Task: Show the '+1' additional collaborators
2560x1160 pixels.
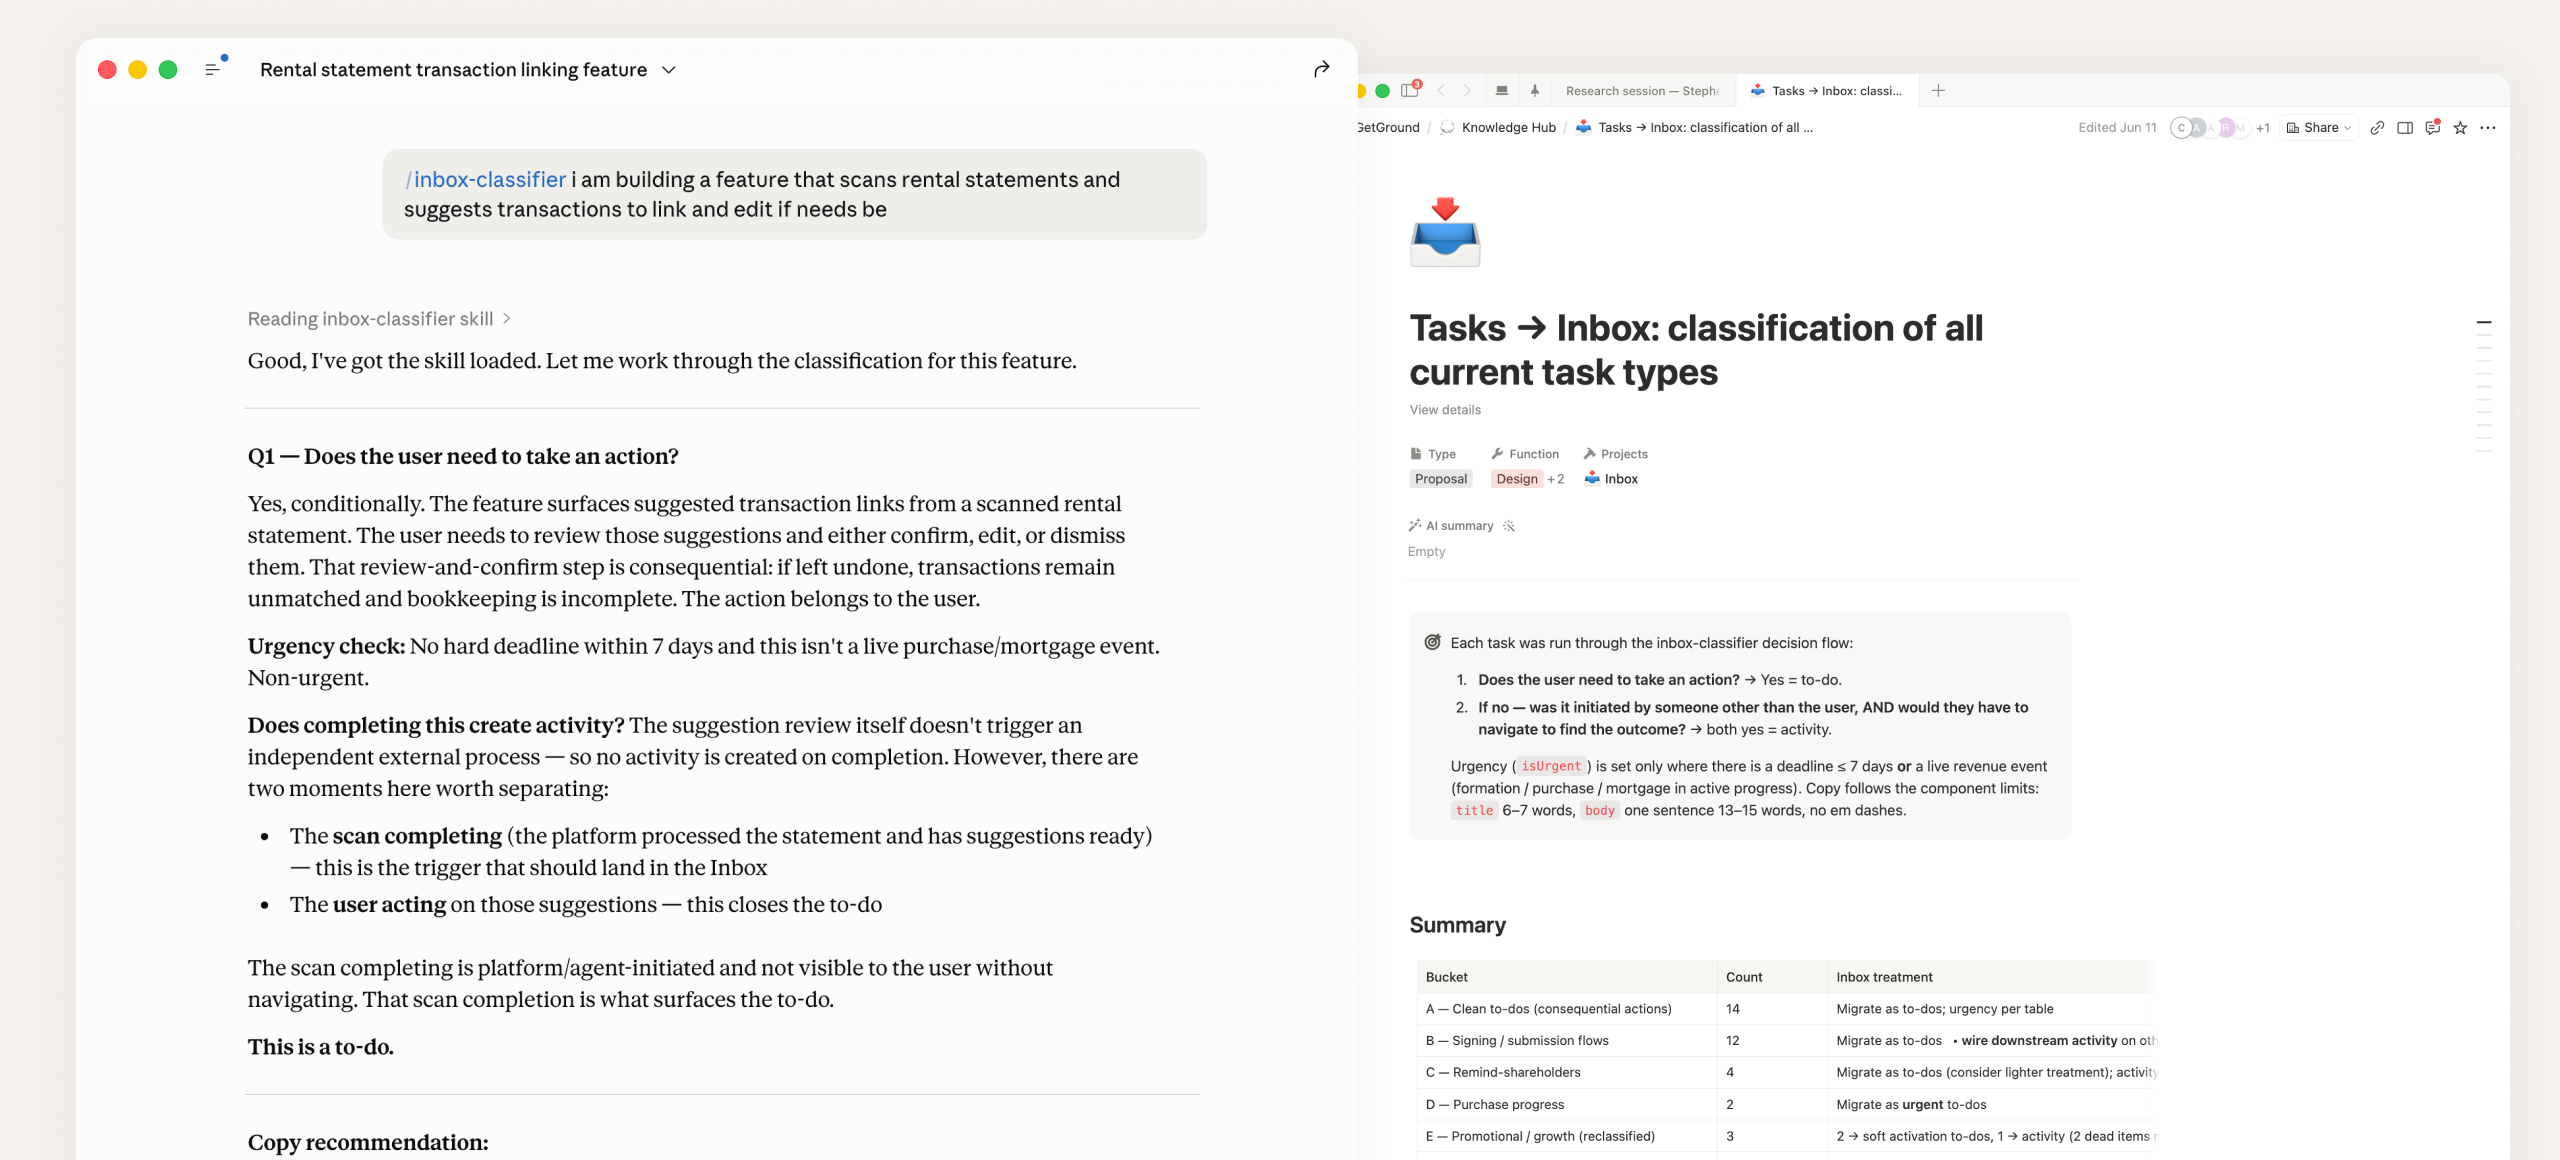Action: (2263, 128)
